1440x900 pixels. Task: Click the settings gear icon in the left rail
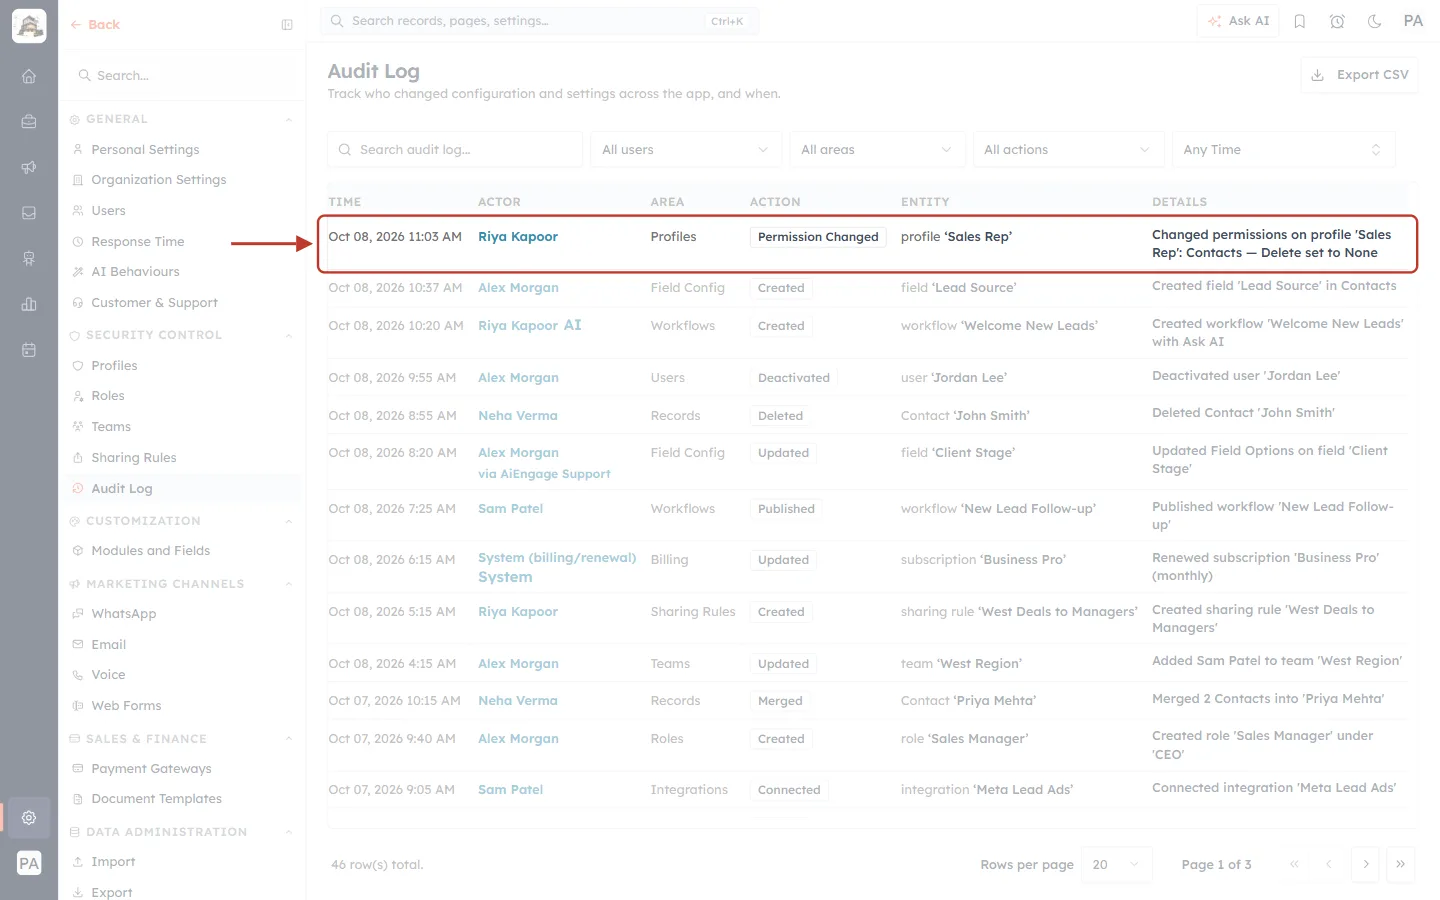29,817
